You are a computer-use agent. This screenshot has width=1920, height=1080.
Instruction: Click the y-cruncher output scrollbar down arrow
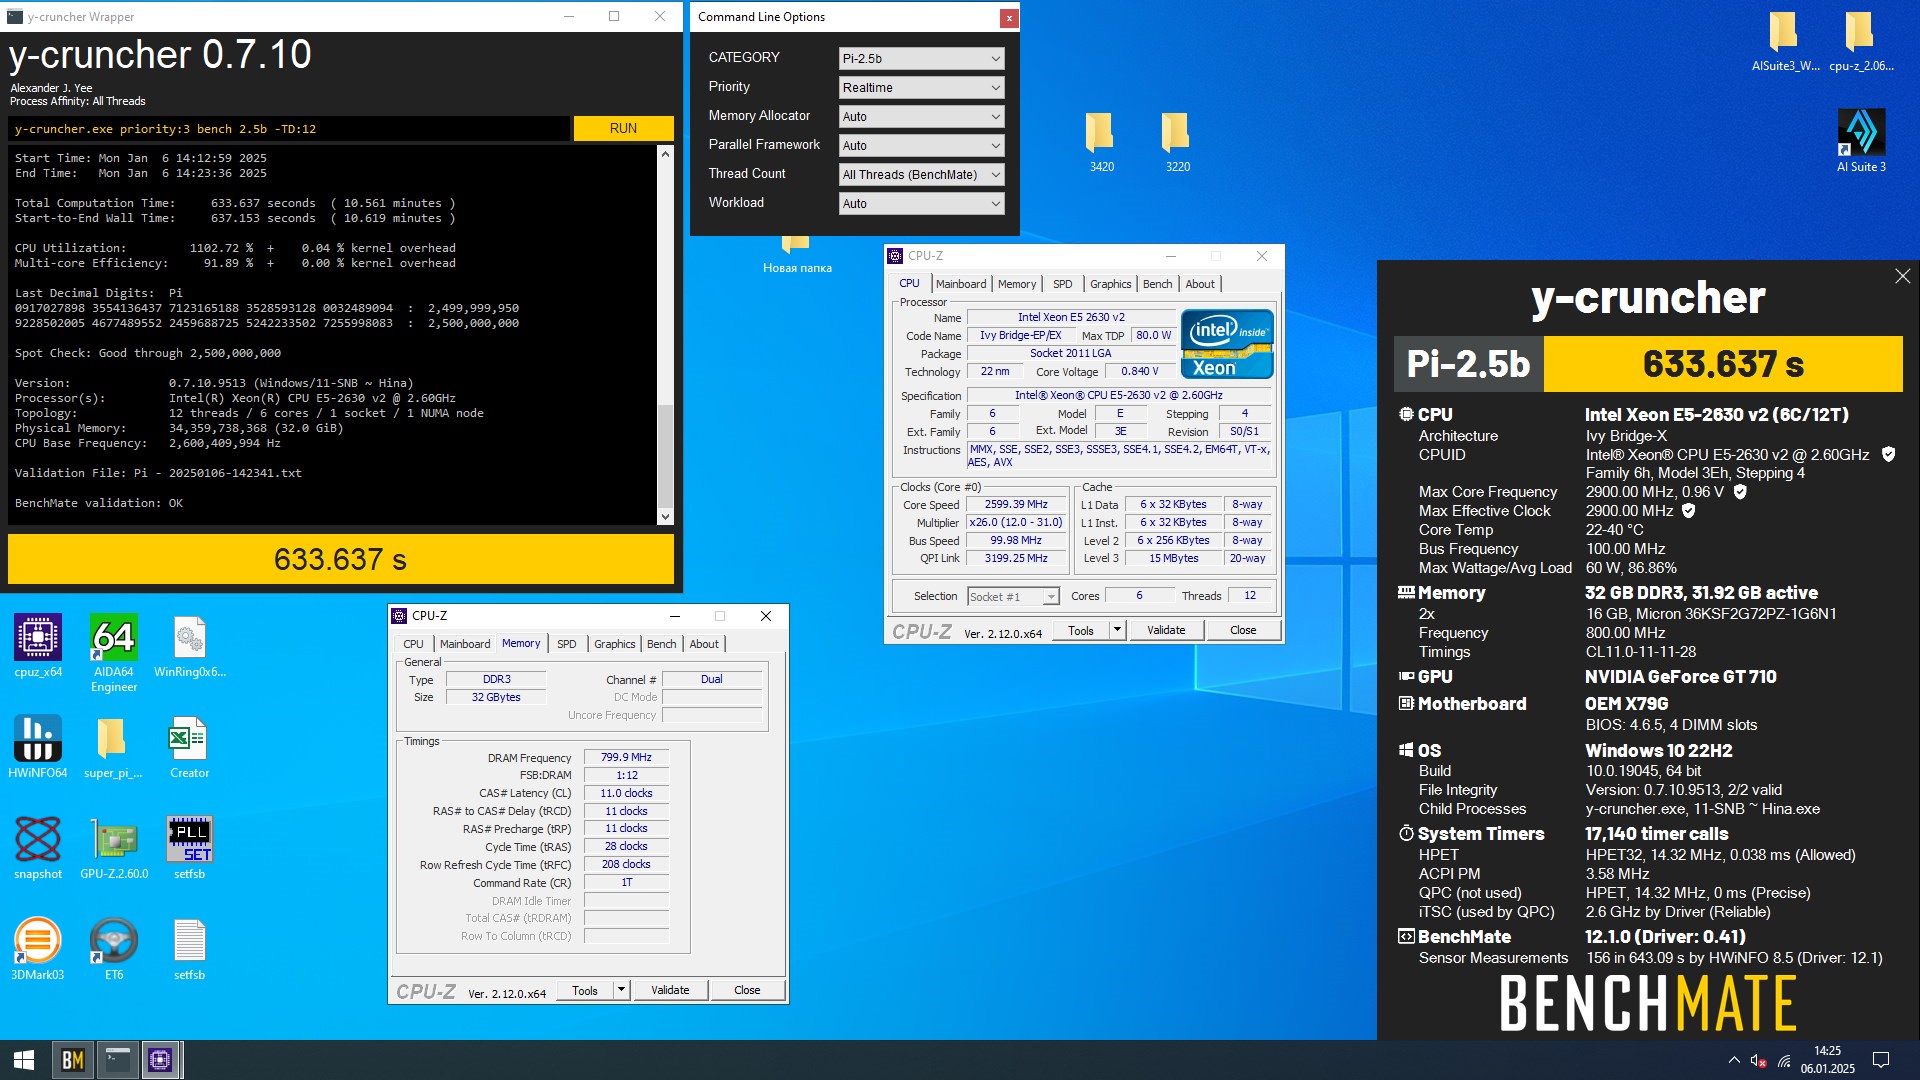click(x=665, y=517)
